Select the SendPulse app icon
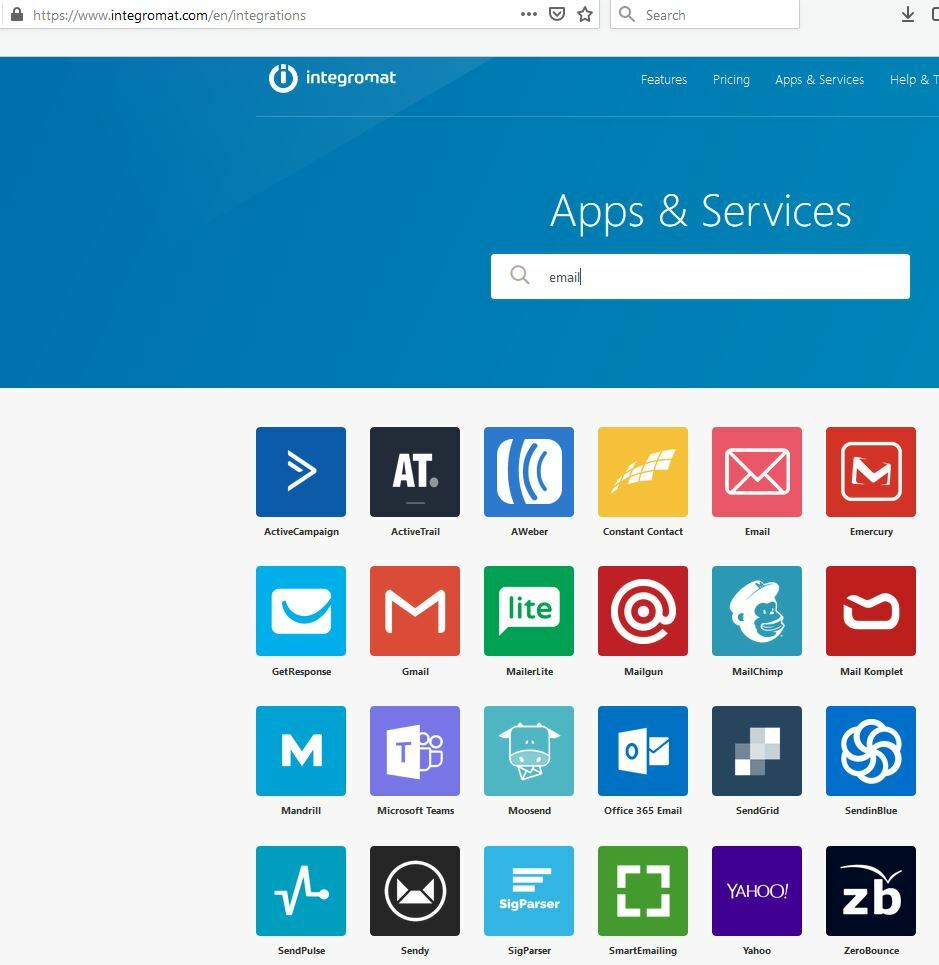939x965 pixels. (x=301, y=891)
